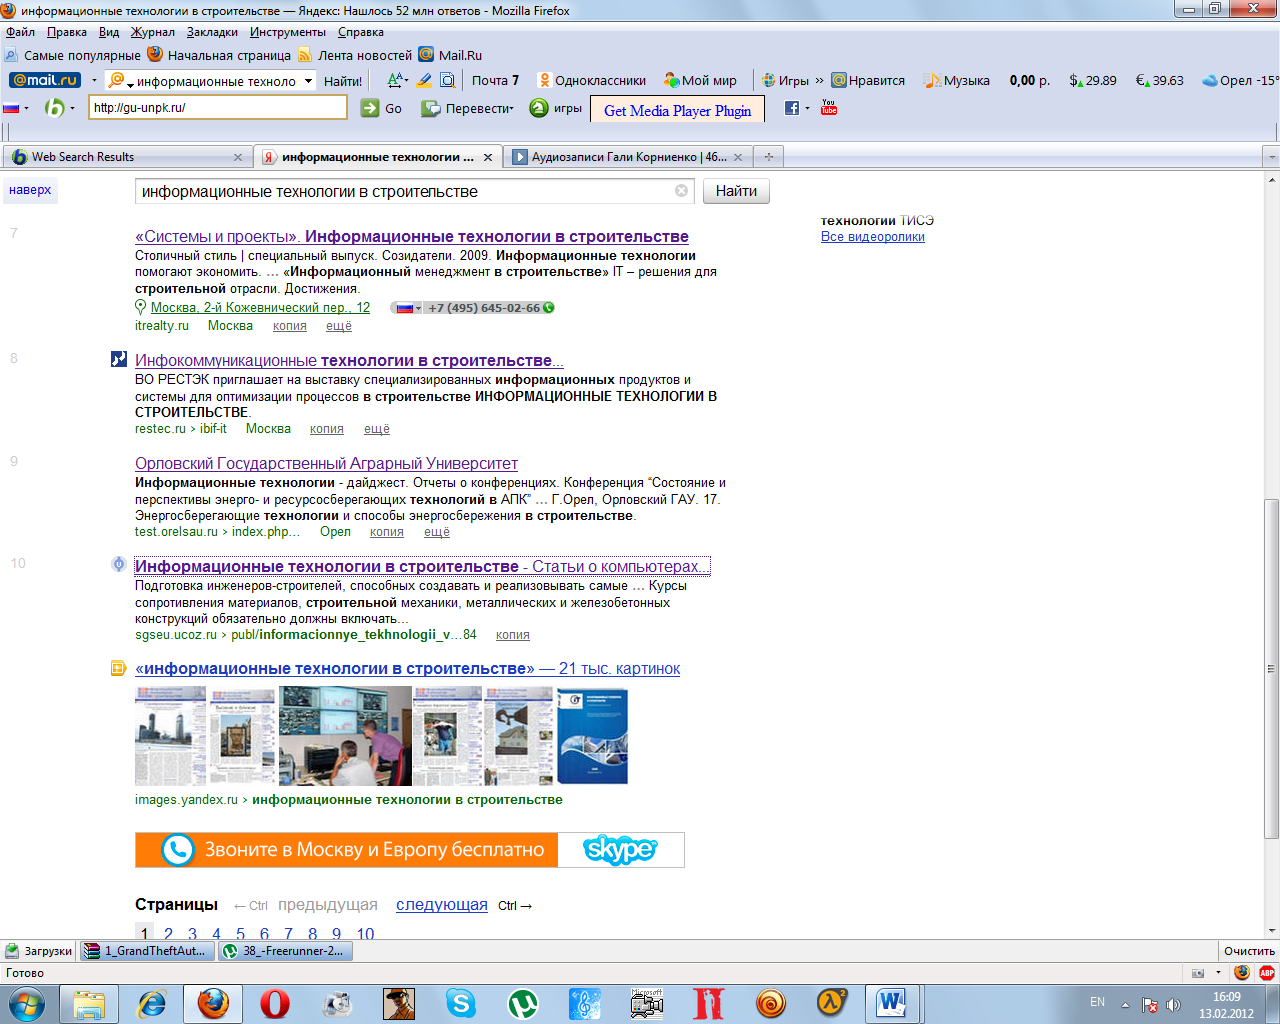This screenshot has height=1024, width=1280.
Task: Open the Facebook toolbar dropdown arrow
Action: pos(807,108)
